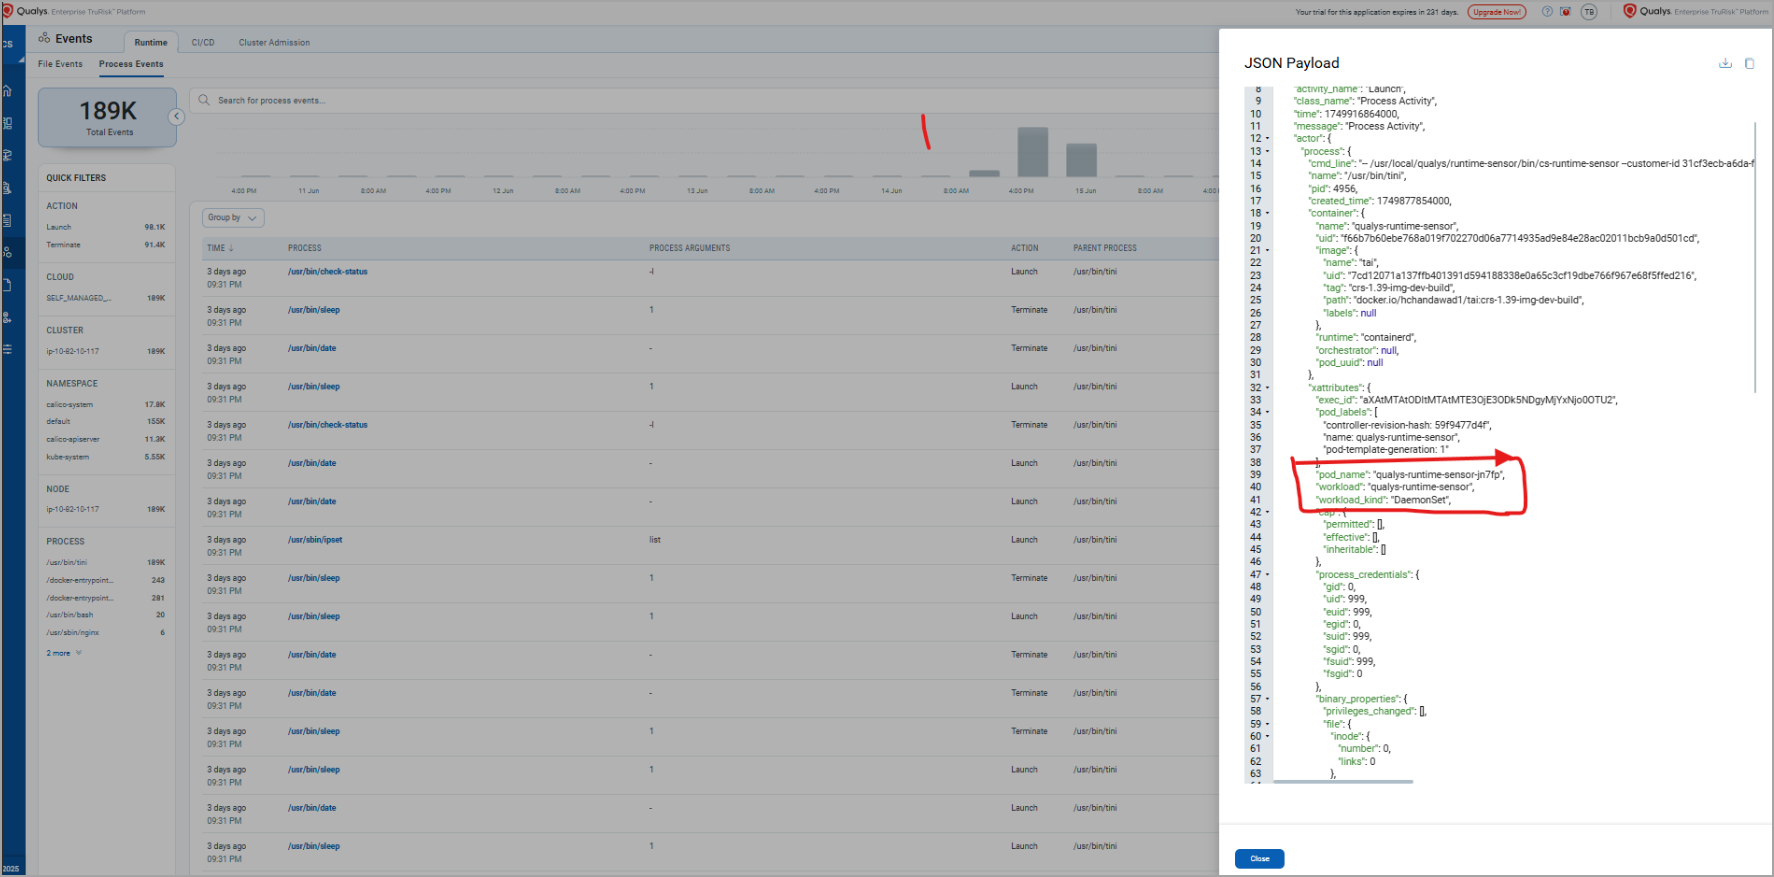Click the search magnifier icon
Viewport: 1774px width, 877px height.
(x=204, y=100)
